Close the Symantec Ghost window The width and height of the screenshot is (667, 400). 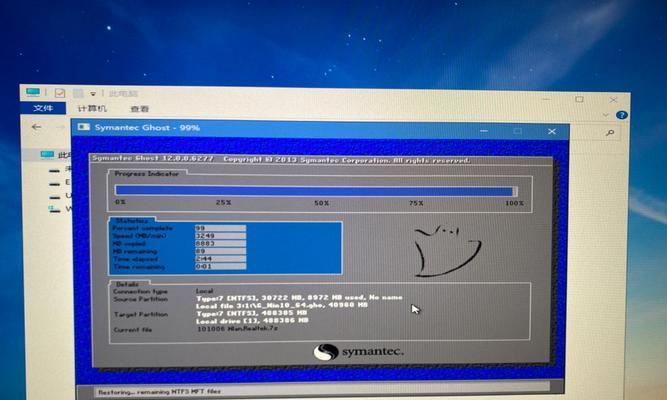click(x=552, y=131)
